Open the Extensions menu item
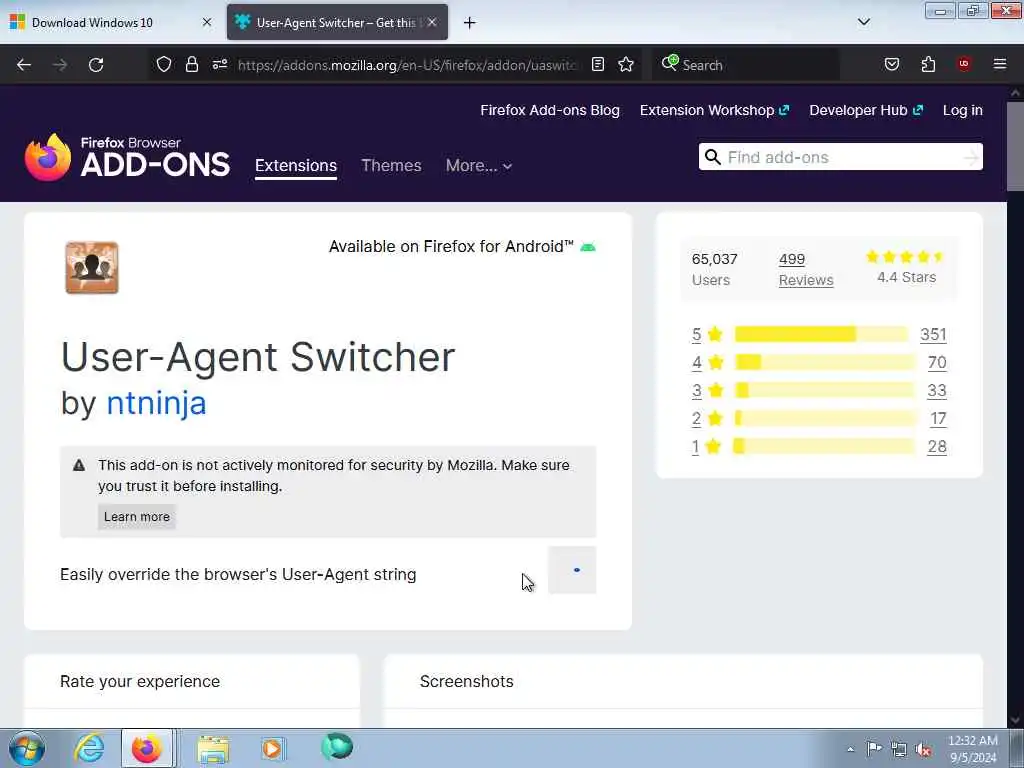Viewport: 1024px width, 768px height. tap(296, 165)
